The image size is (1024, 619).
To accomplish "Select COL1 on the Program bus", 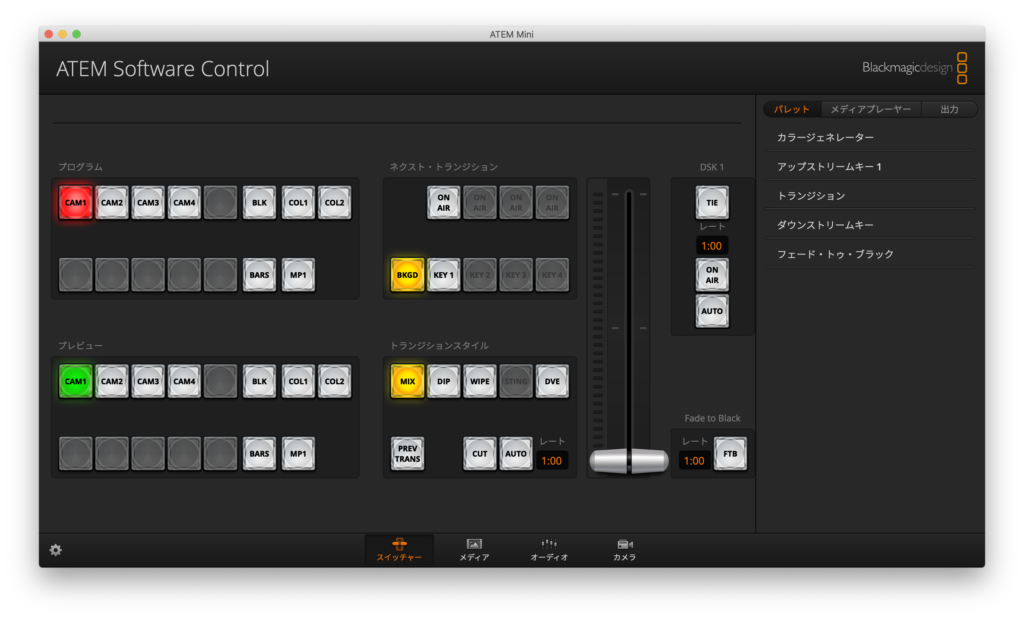I will pos(298,202).
